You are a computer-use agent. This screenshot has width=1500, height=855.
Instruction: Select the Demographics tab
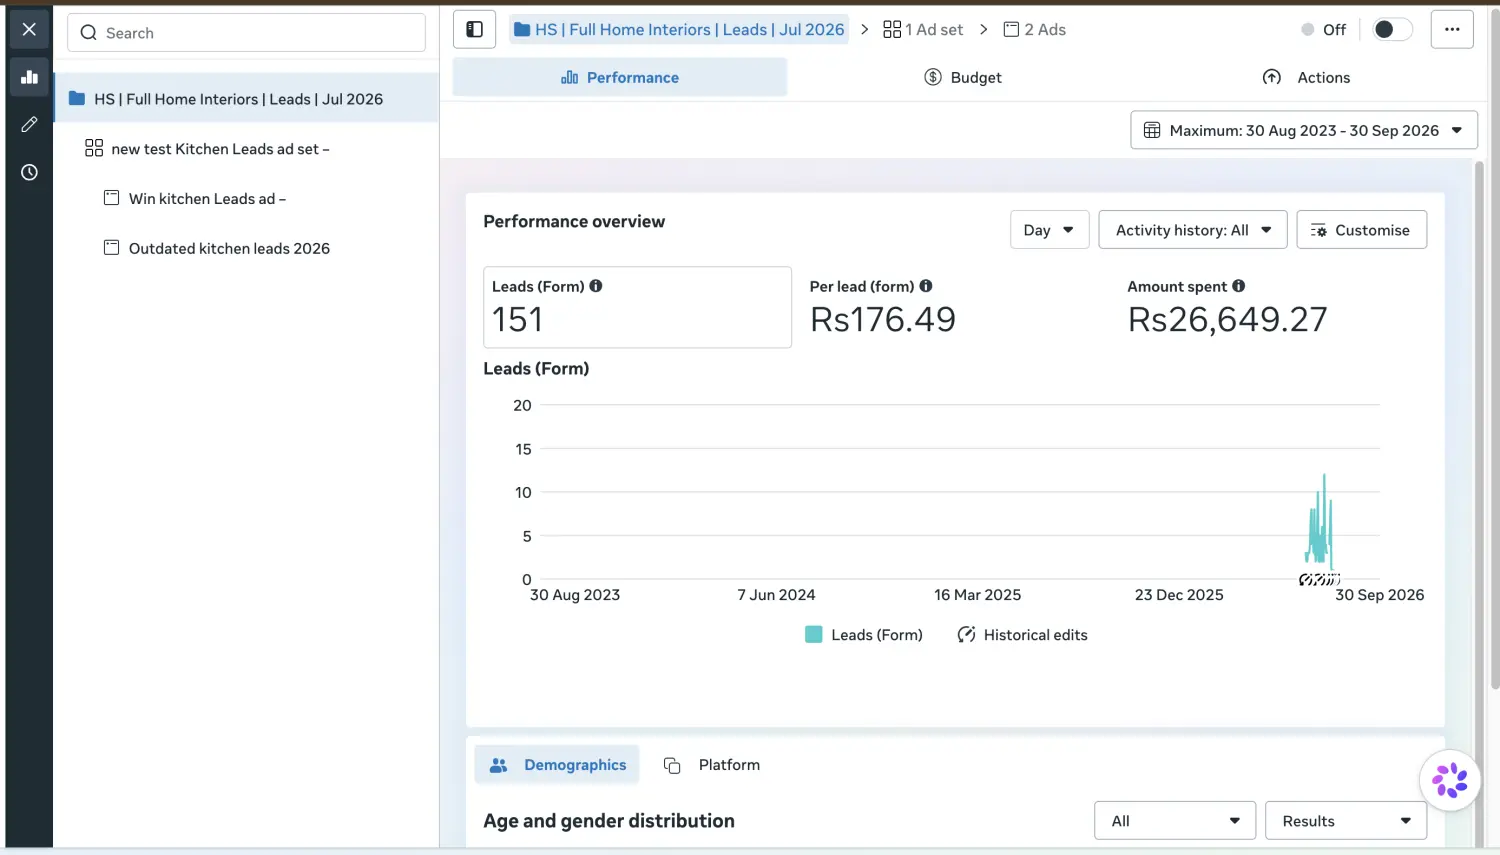(x=557, y=765)
